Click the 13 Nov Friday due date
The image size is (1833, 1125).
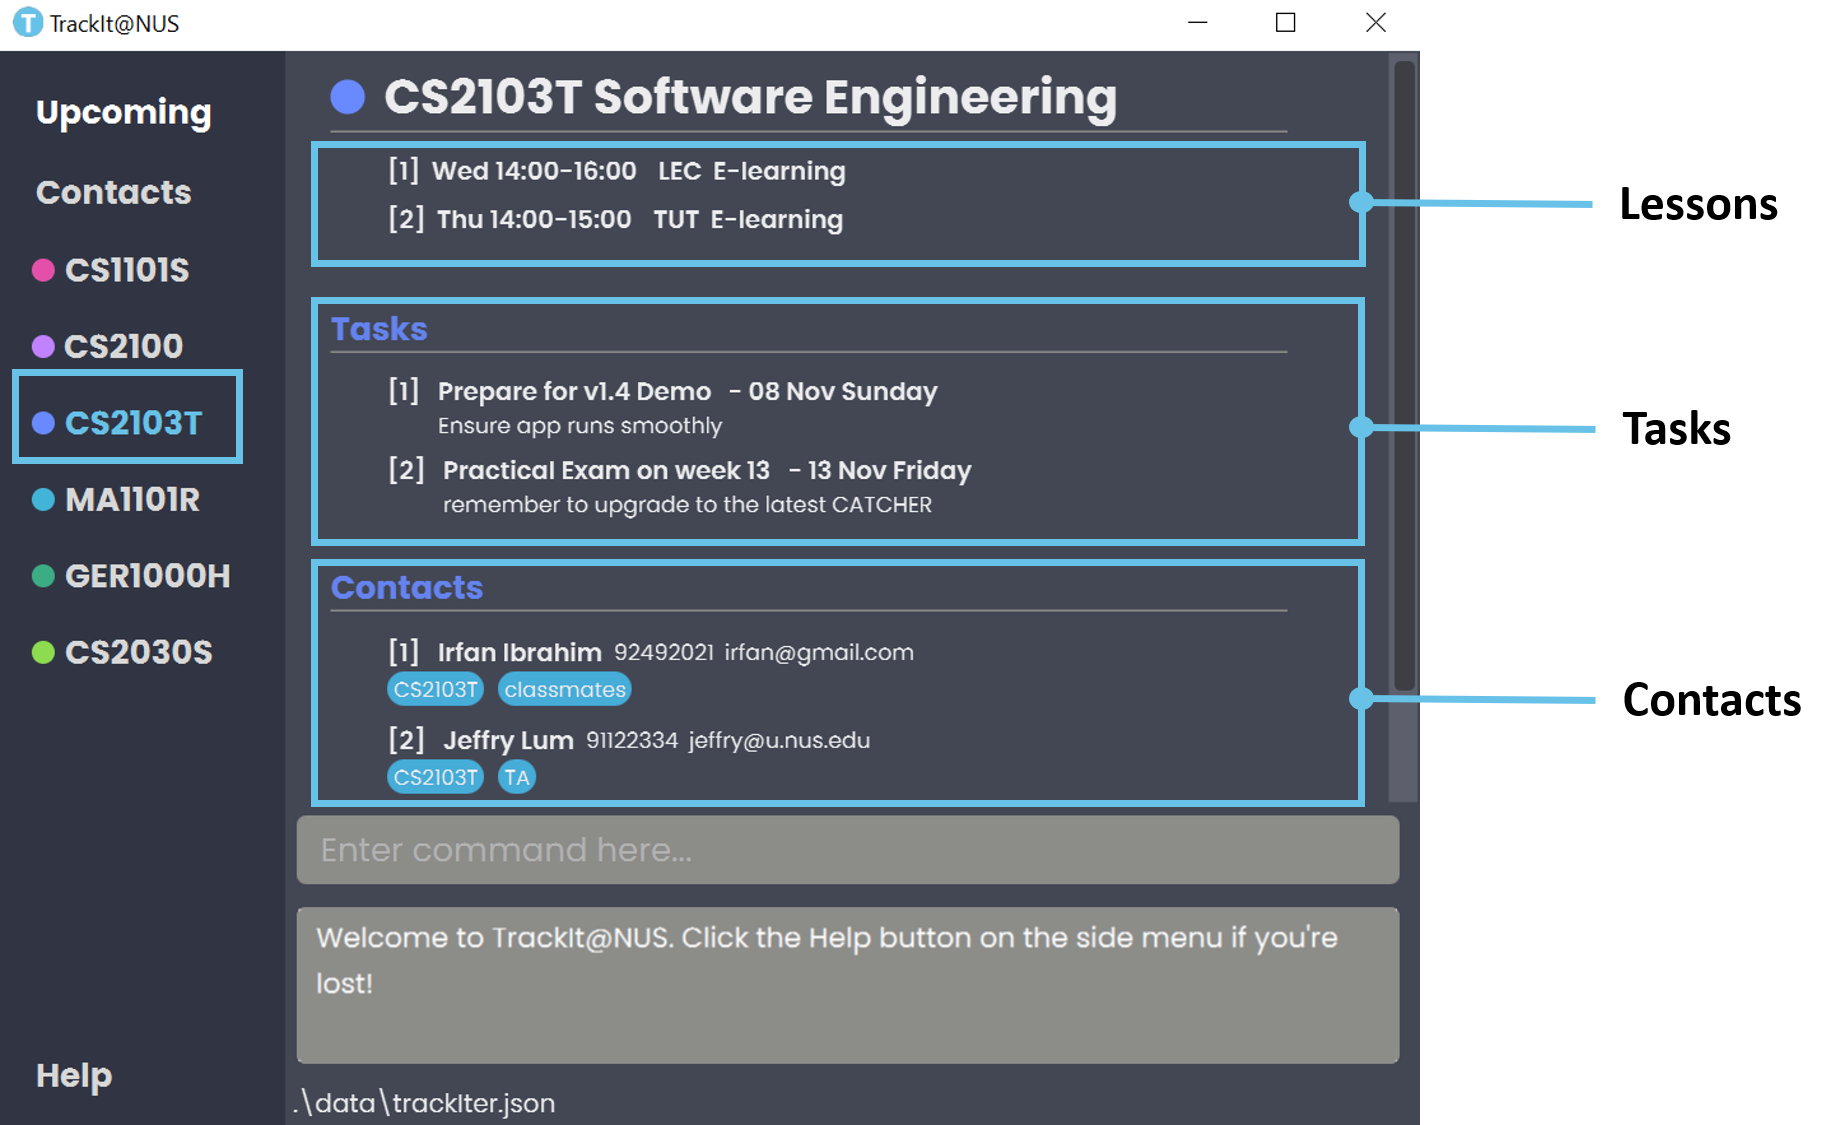tap(890, 470)
